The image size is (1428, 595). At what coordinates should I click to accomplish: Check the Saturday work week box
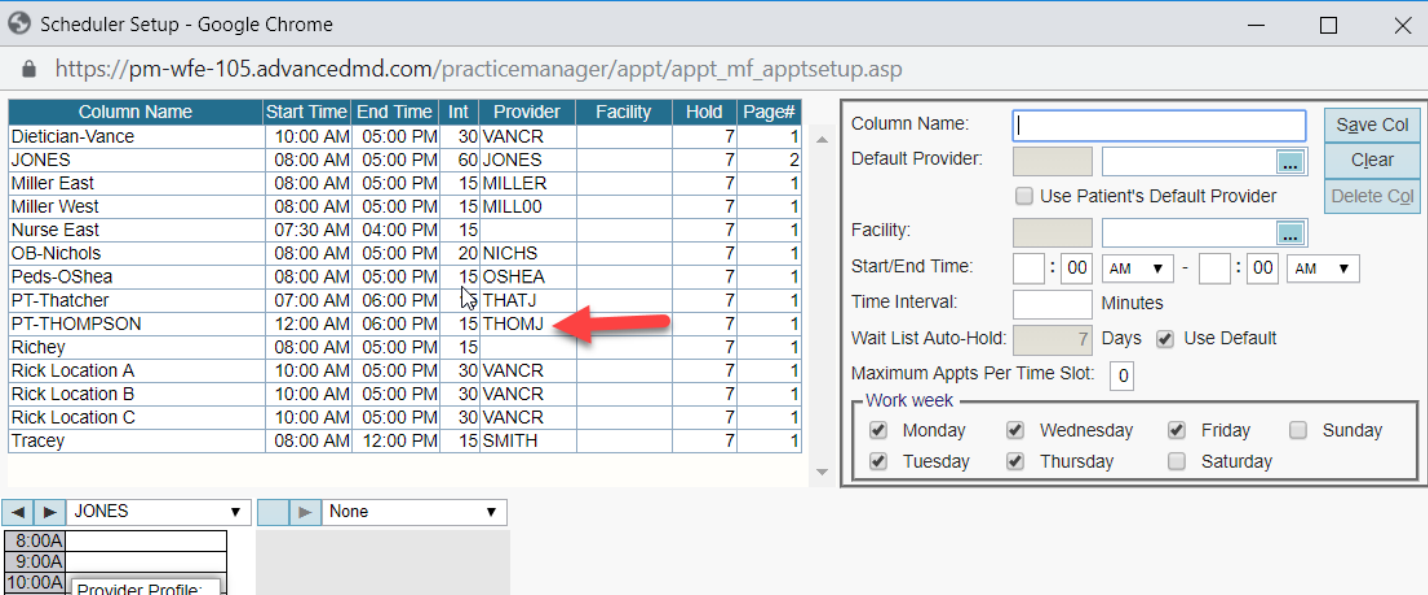(x=1177, y=462)
